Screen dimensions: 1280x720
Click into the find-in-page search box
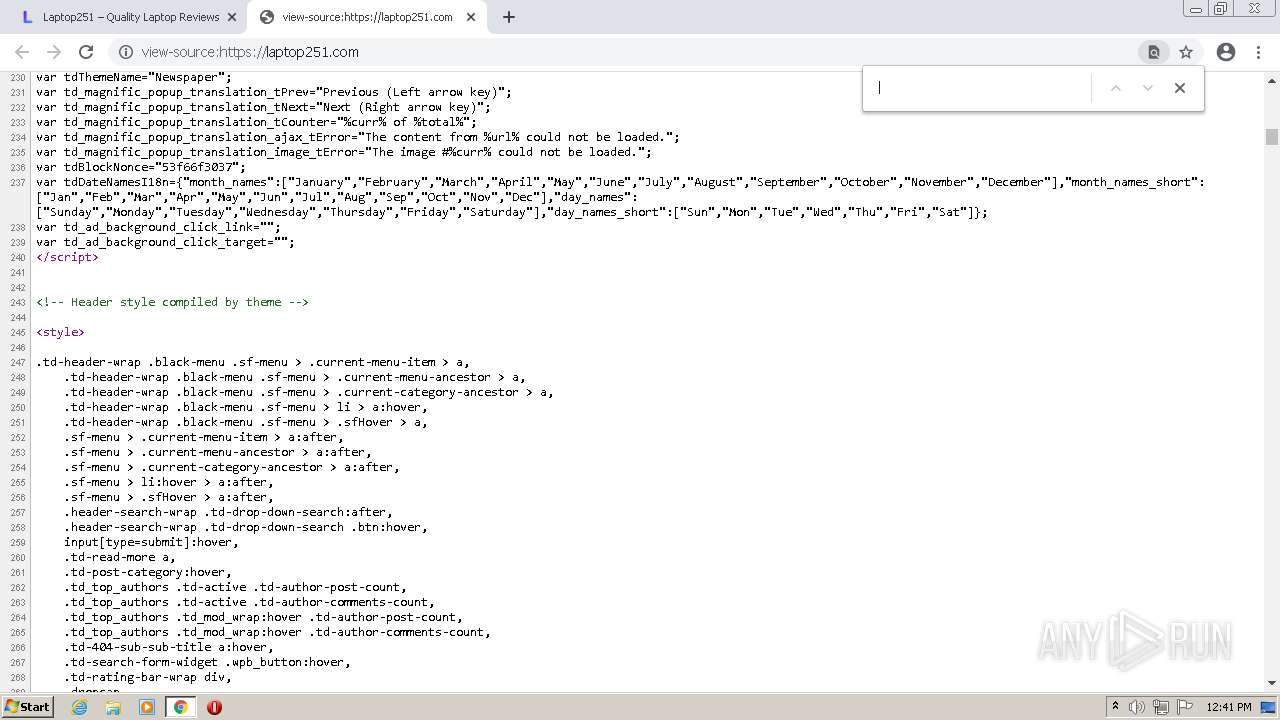click(982, 88)
